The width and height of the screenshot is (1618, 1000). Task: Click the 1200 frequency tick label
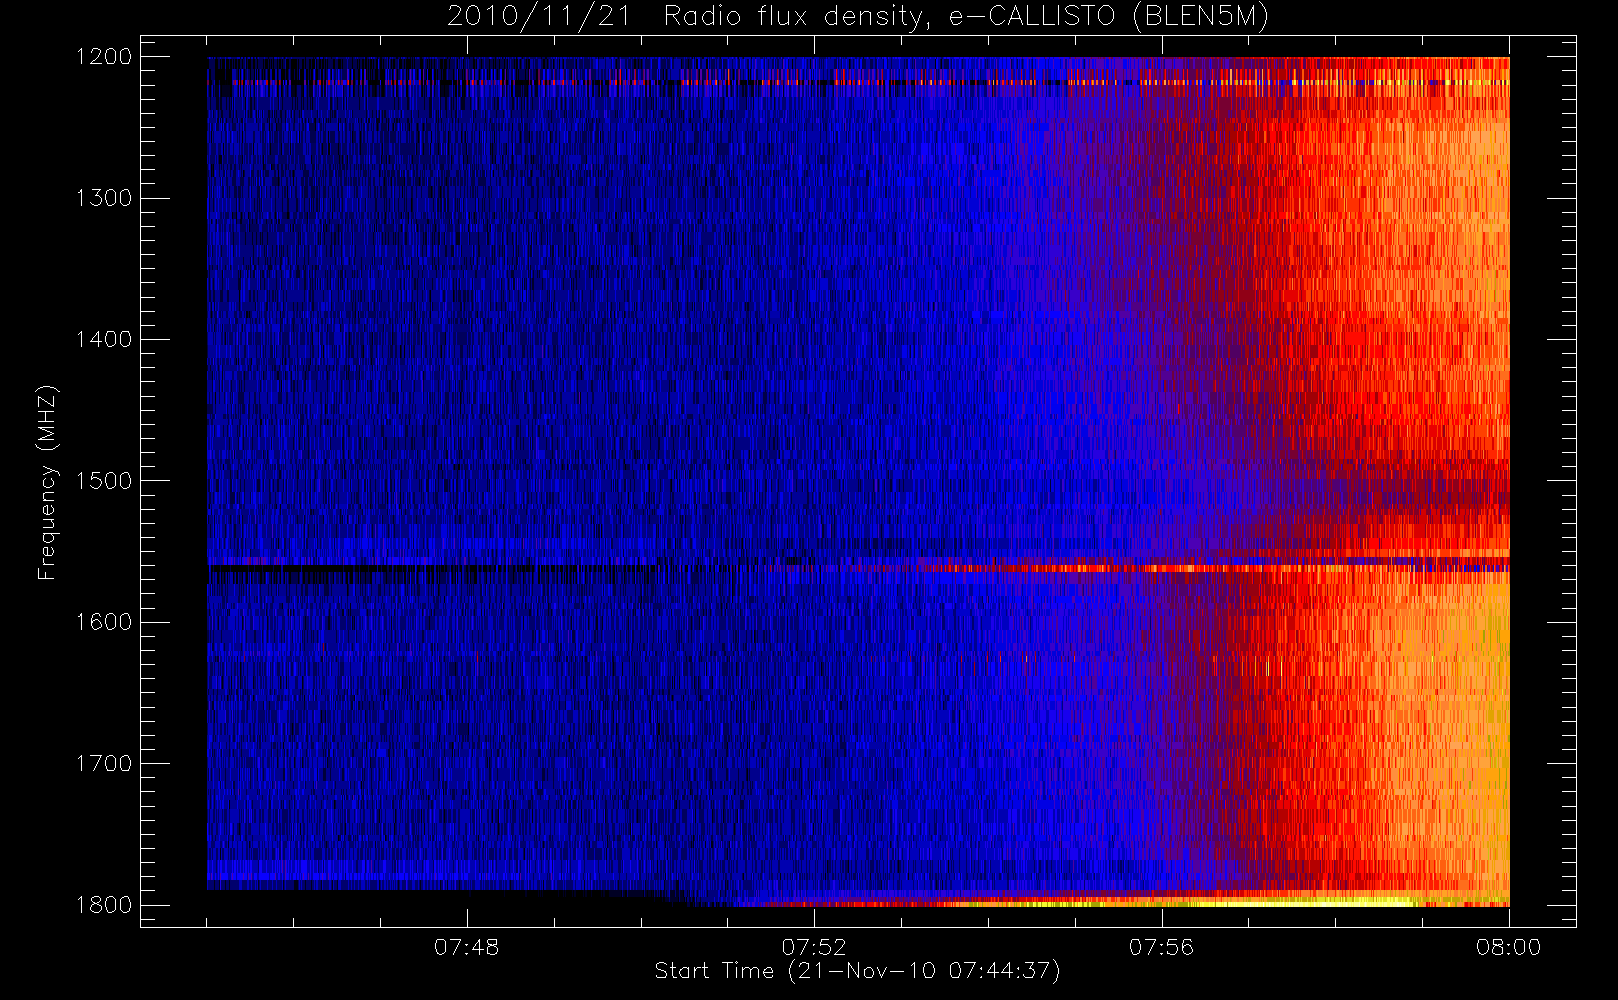click(x=104, y=57)
